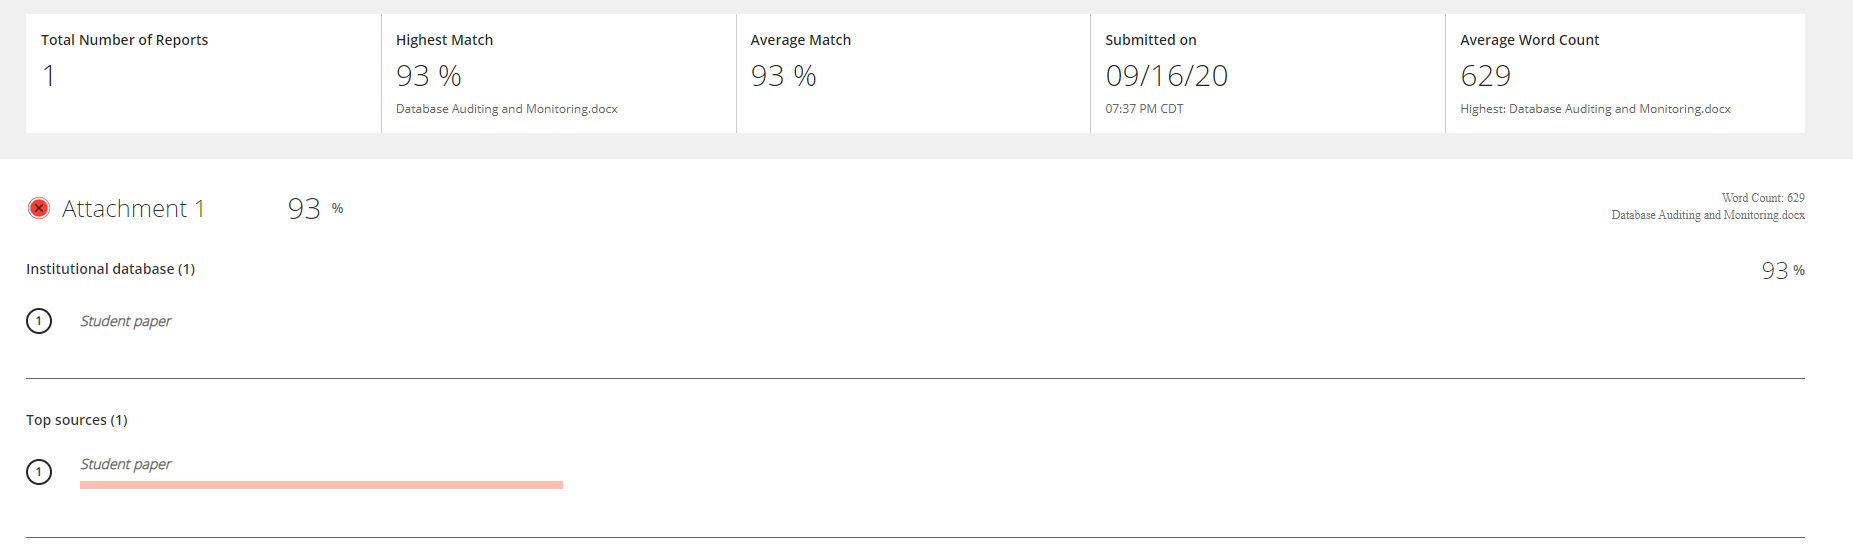The height and width of the screenshot is (560, 1853).
Task: Open the file name under Highest Match
Action: [x=507, y=109]
